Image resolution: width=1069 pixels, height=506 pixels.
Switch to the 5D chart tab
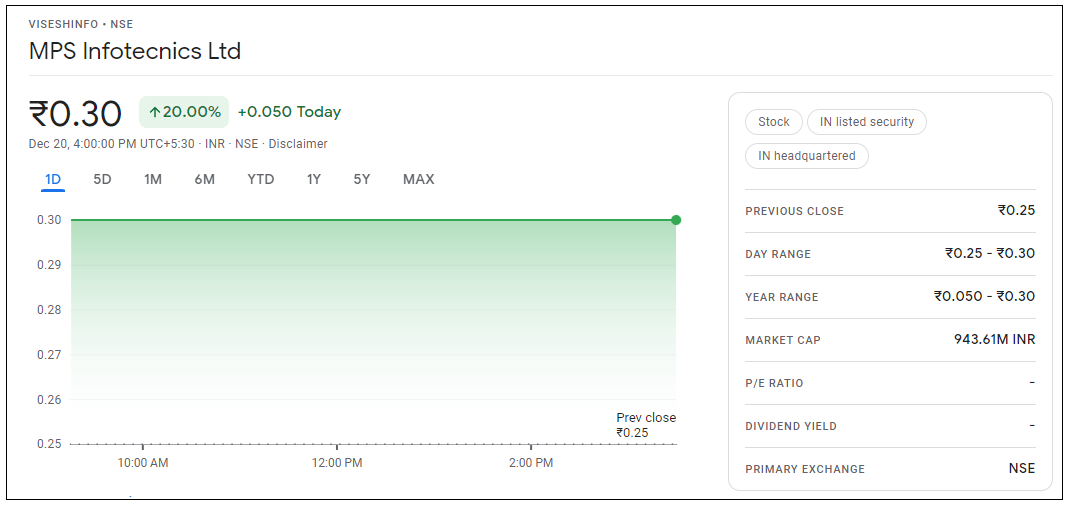(102, 180)
